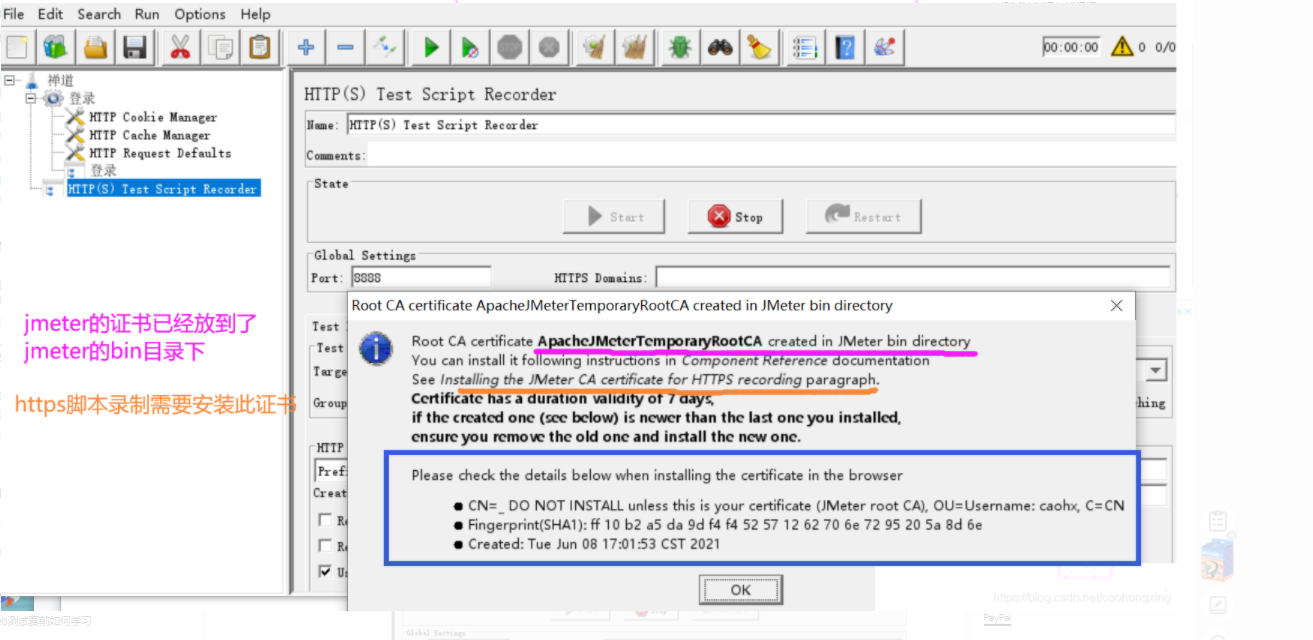This screenshot has height=640, width=1313.
Task: Create a new test plan via toolbar
Action: click(x=18, y=47)
